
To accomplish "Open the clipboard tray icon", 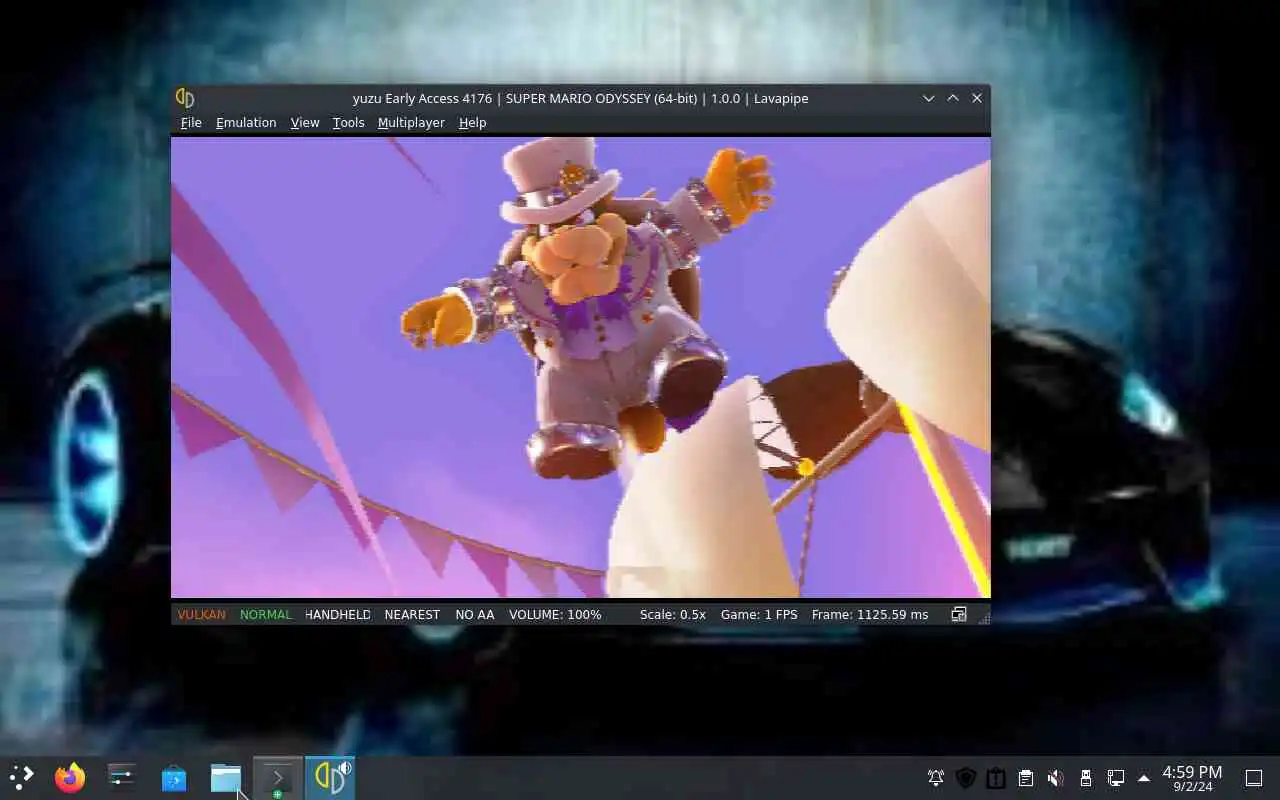I will 1026,778.
